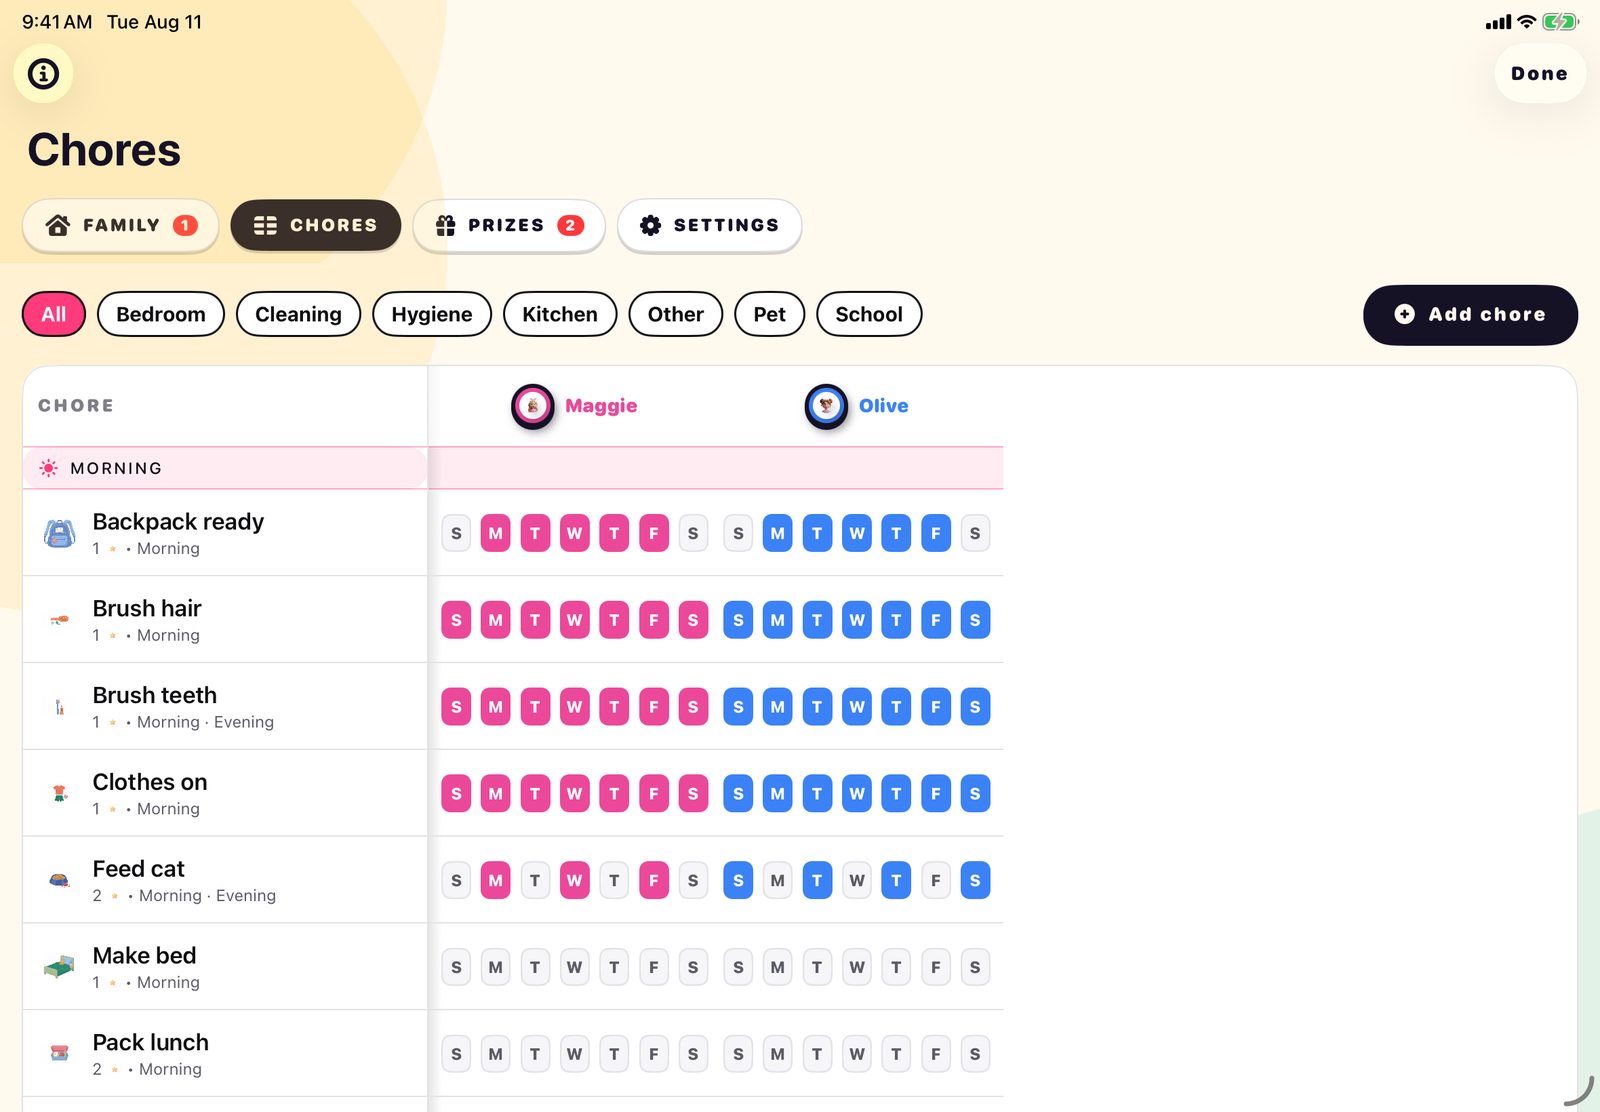The width and height of the screenshot is (1600, 1112).
Task: Filter chores by Bedroom
Action: (161, 314)
